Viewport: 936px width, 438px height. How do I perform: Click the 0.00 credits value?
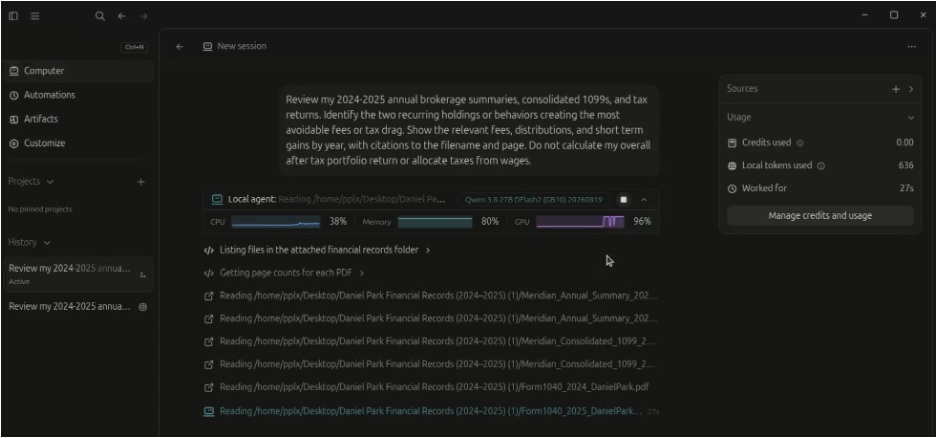click(x=904, y=143)
